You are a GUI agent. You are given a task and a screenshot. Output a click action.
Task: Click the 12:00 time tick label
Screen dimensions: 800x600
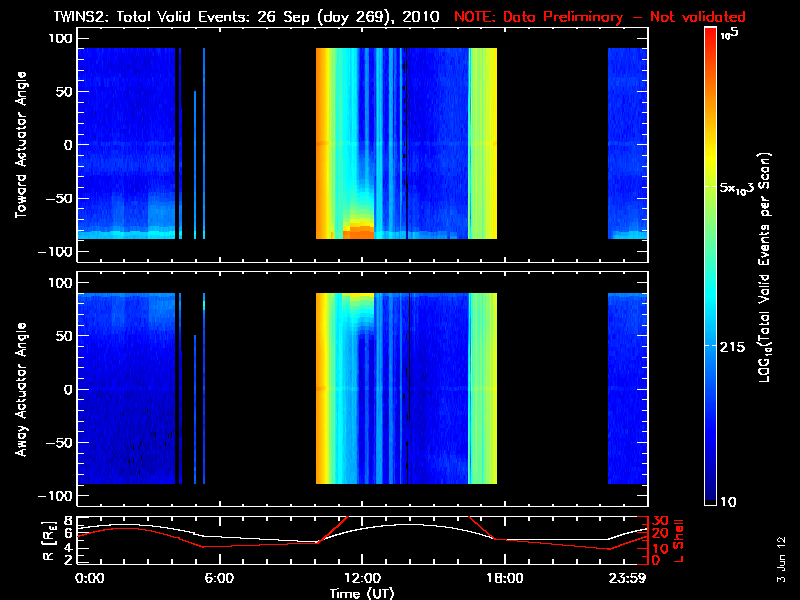click(x=361, y=578)
